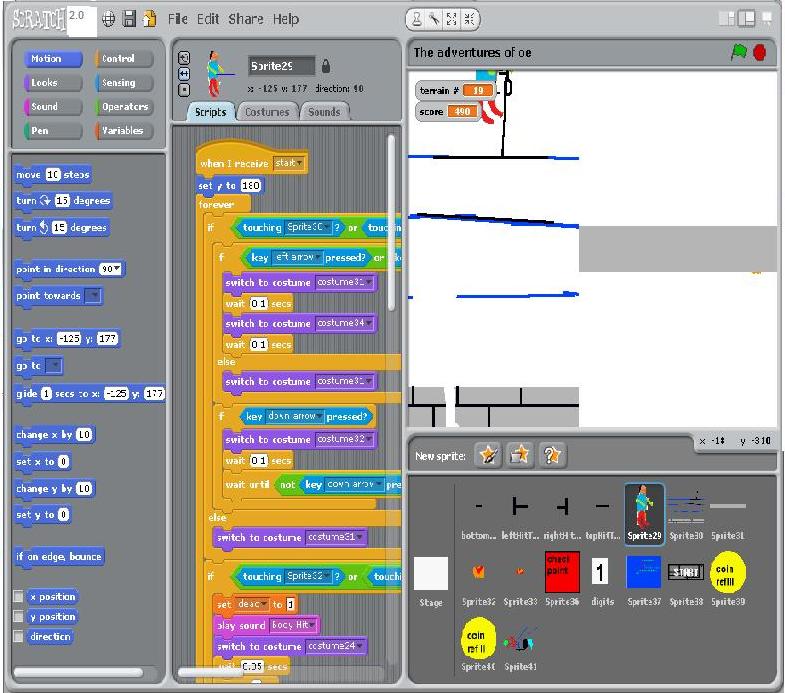Screen dimensions: 785x693
Task: Click the terrain # variable monitor
Action: pos(456,91)
